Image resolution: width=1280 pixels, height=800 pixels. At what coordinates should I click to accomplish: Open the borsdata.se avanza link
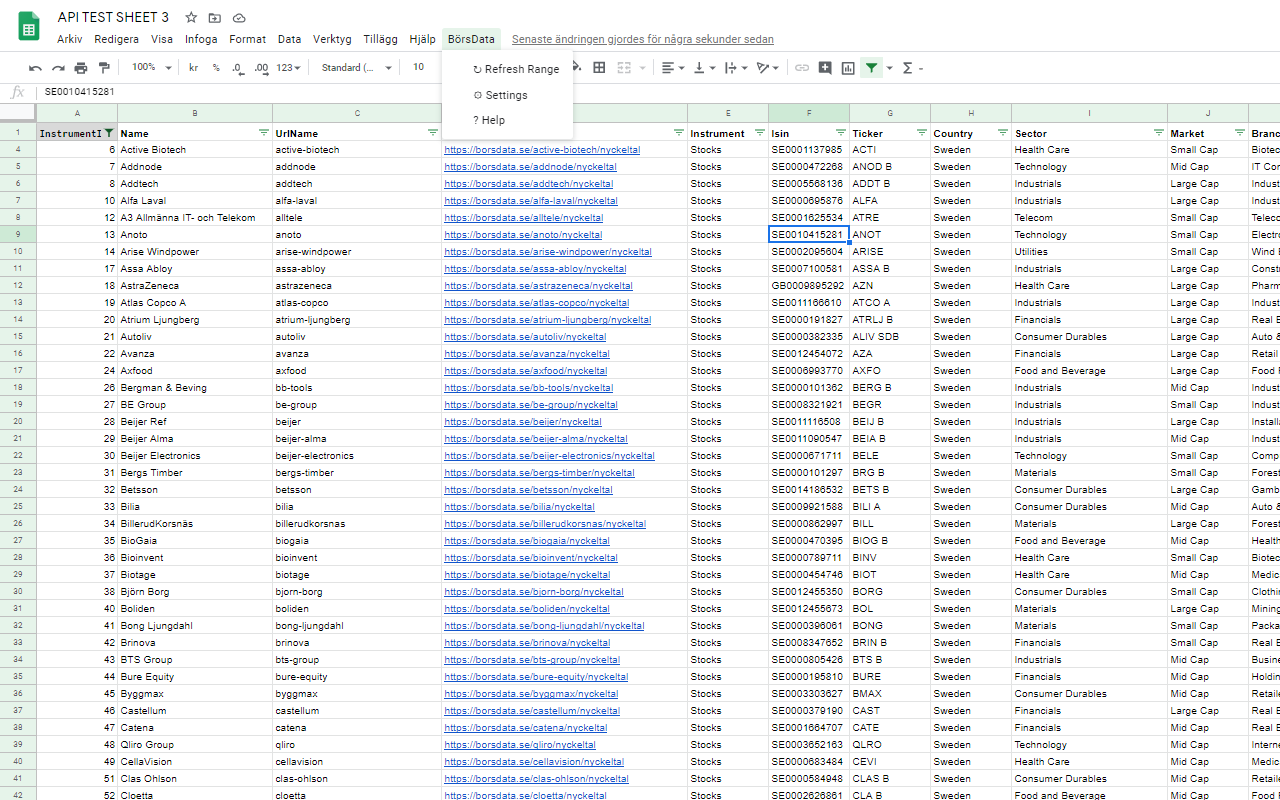click(527, 354)
